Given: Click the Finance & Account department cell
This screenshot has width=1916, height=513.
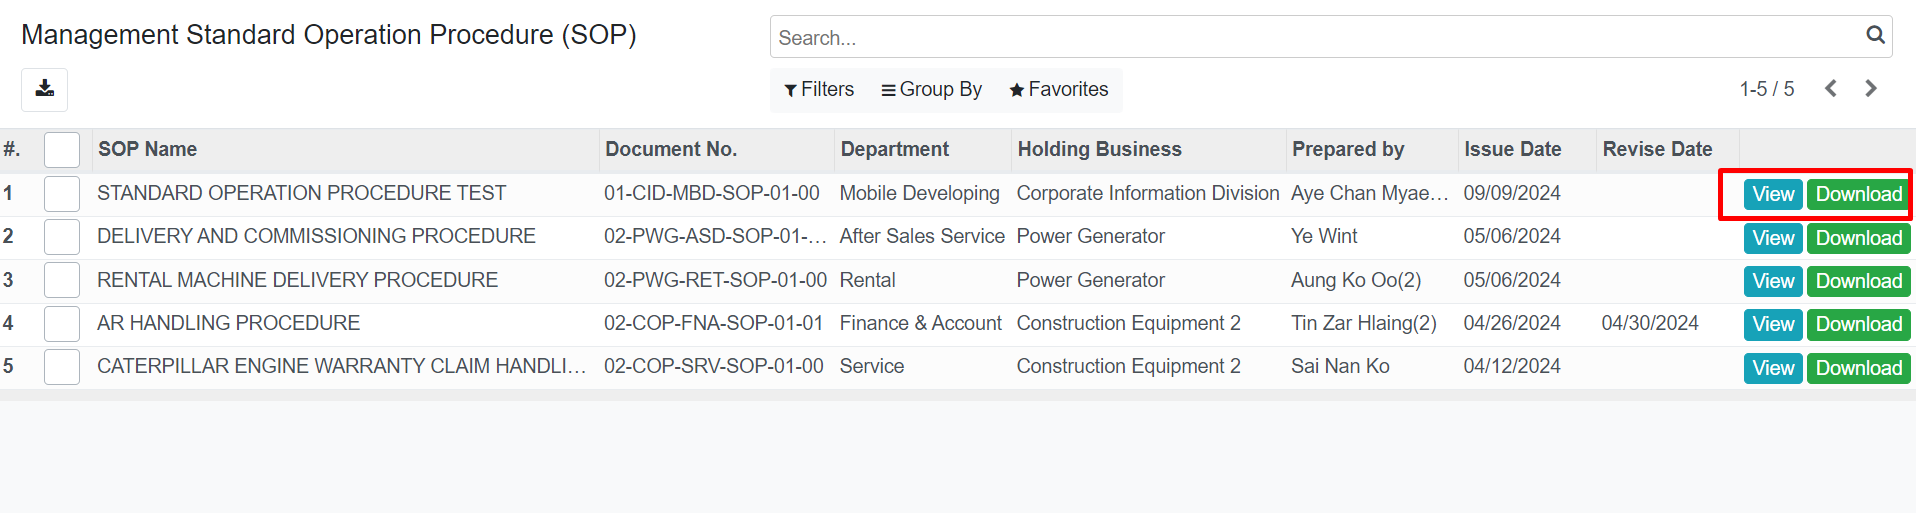Looking at the screenshot, I should pyautogui.click(x=921, y=323).
